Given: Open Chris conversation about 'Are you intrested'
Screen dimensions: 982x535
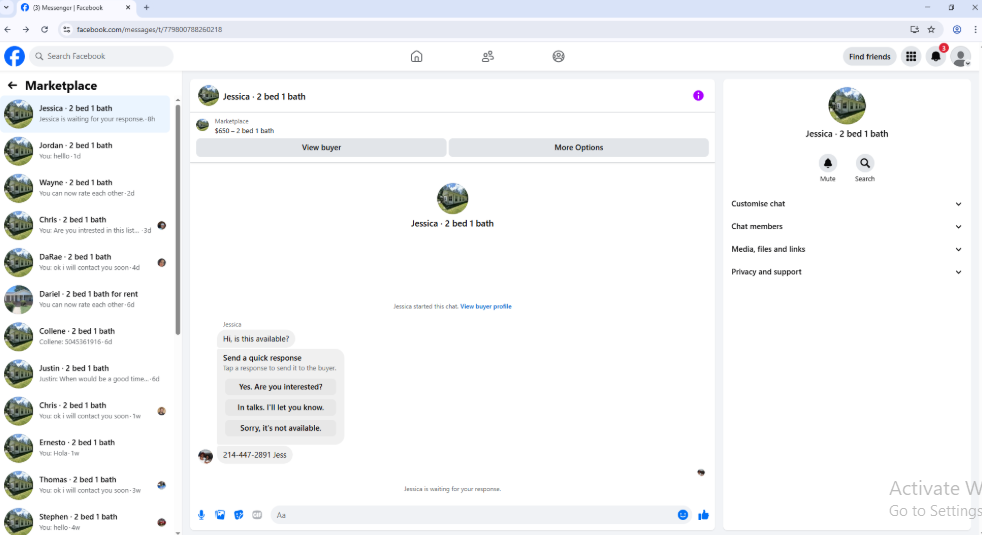Looking at the screenshot, I should (x=86, y=225).
